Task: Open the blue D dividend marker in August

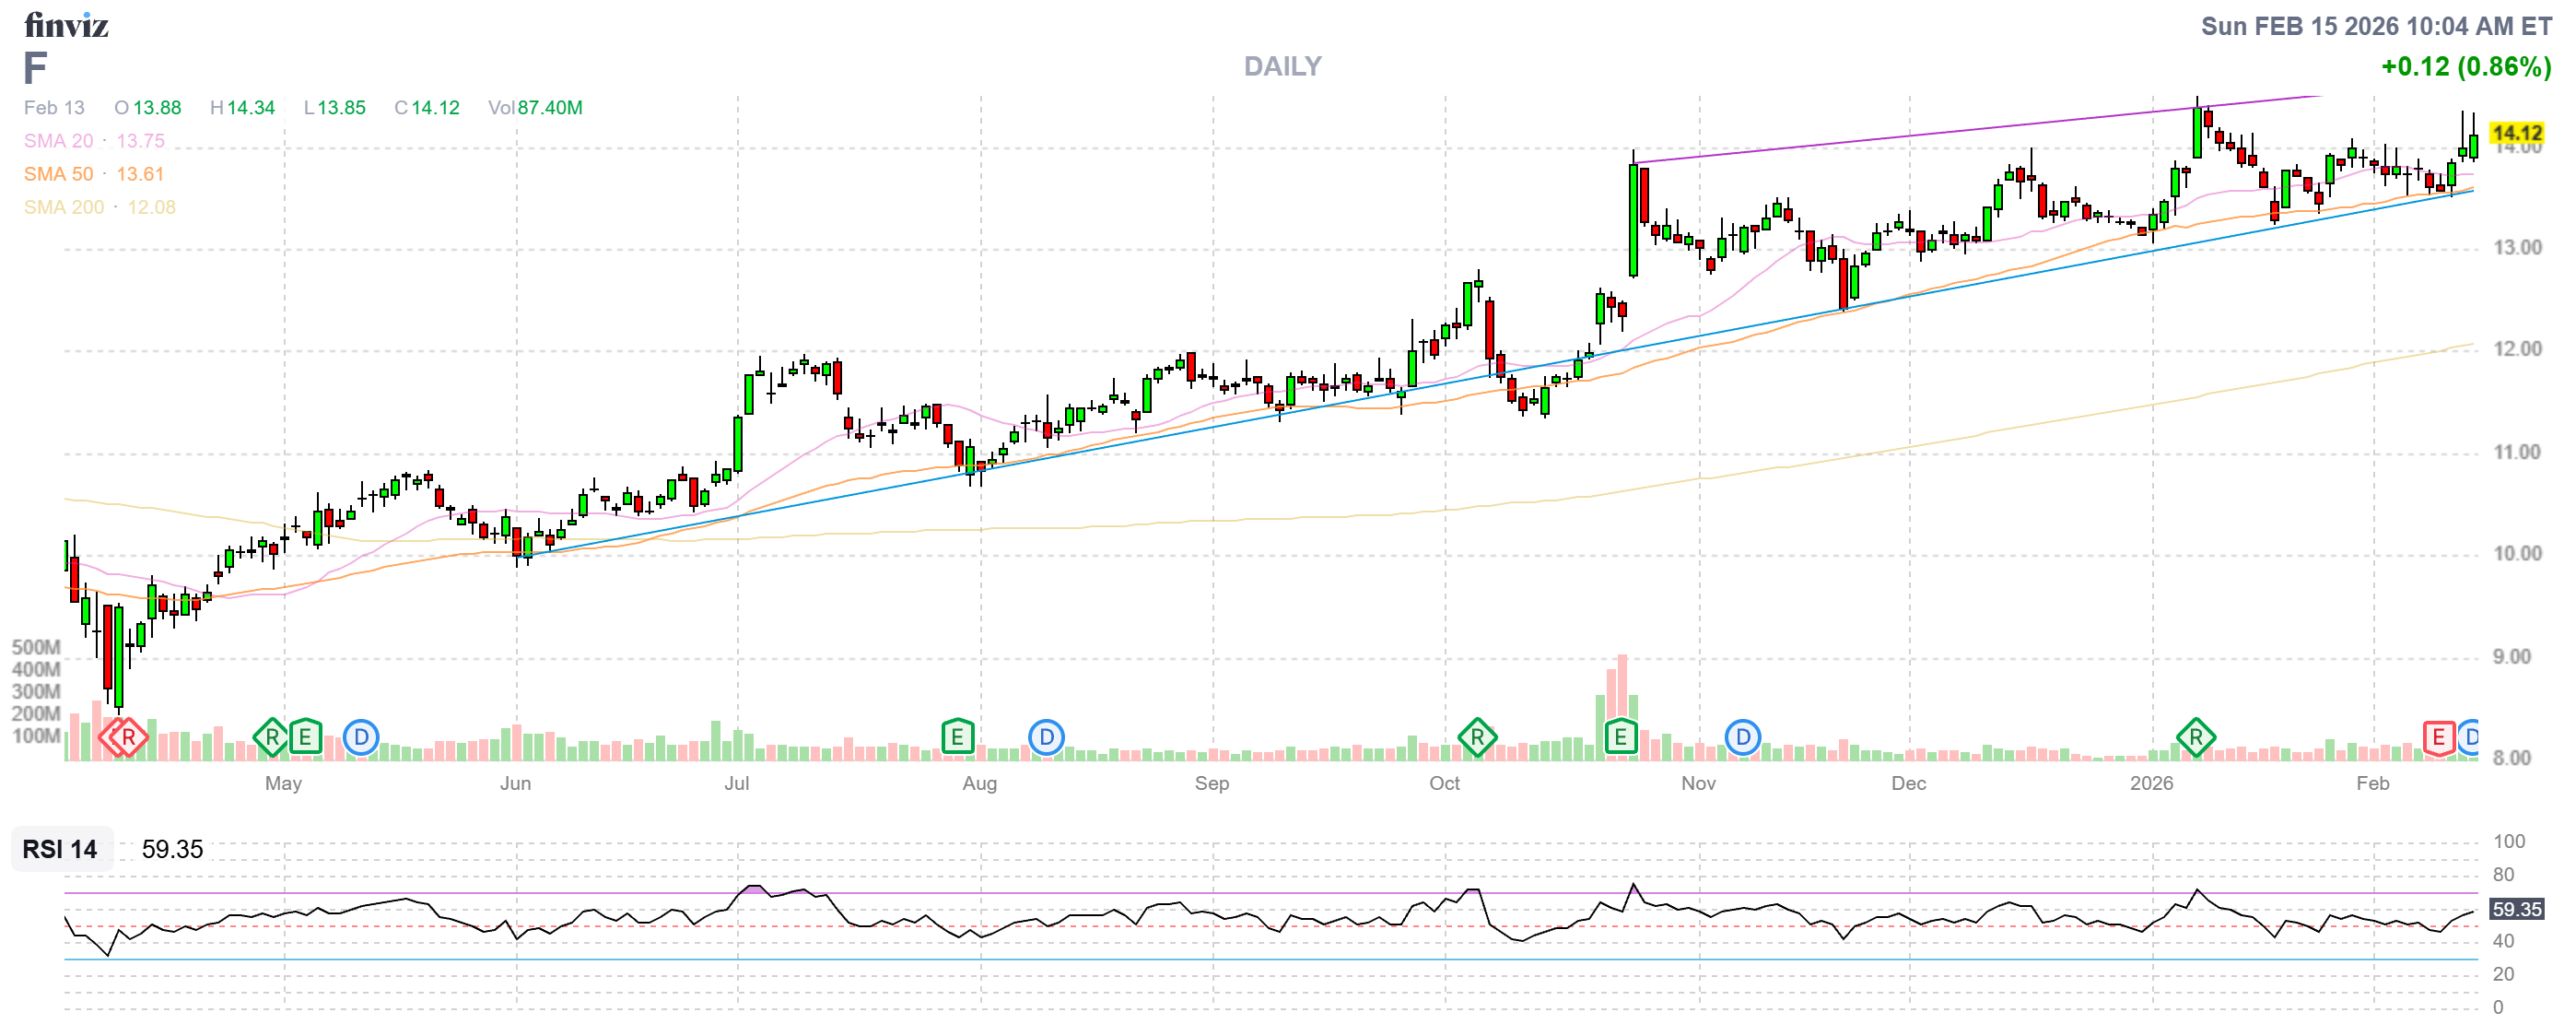Action: click(1046, 738)
